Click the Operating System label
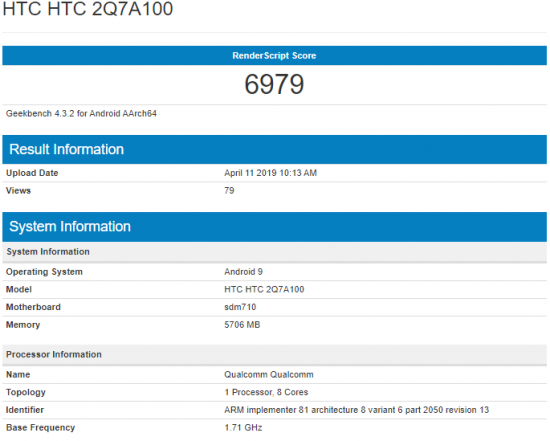 (44, 272)
